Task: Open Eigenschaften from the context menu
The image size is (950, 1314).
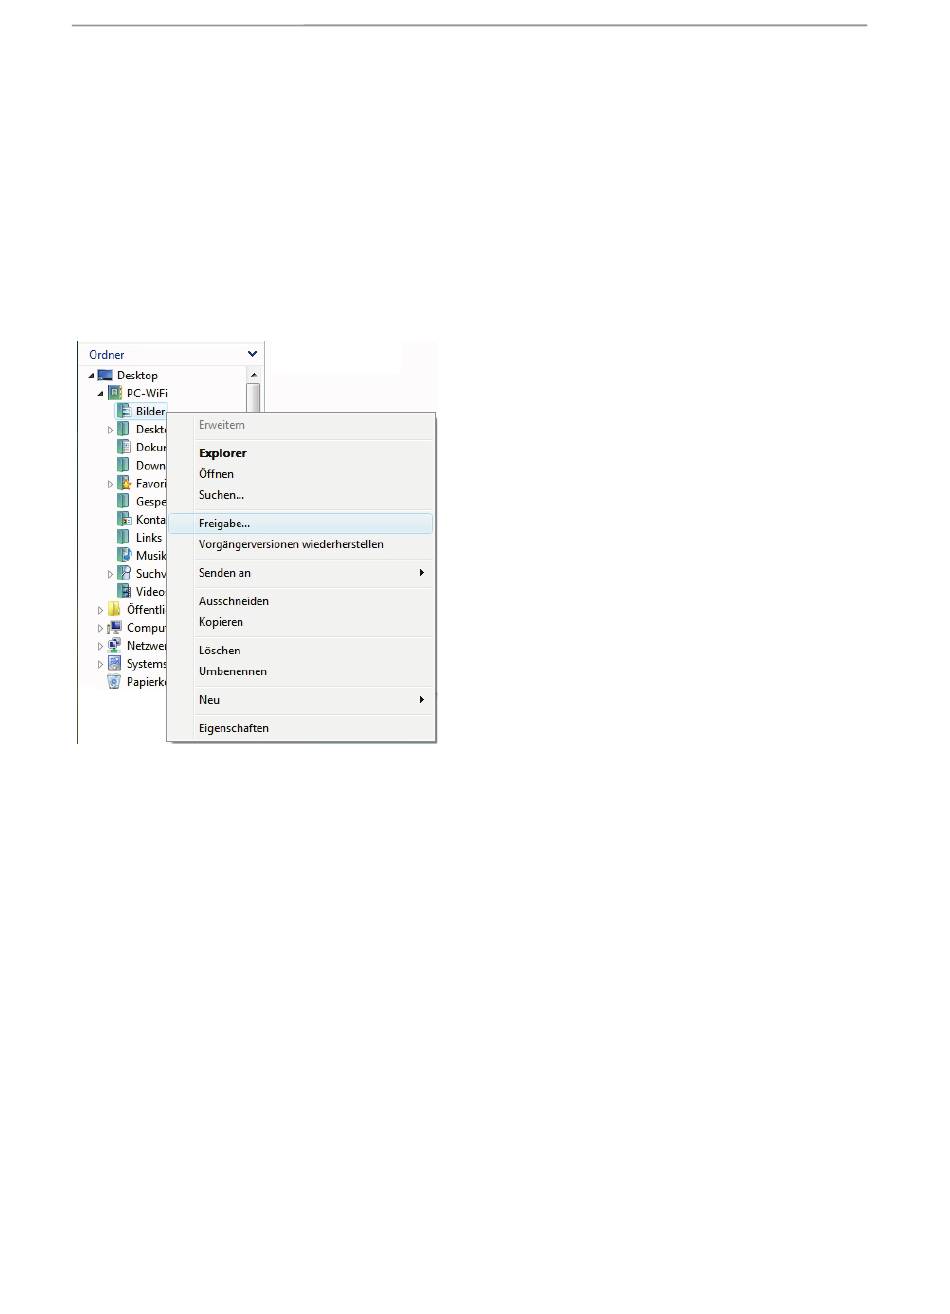Action: tap(301, 728)
